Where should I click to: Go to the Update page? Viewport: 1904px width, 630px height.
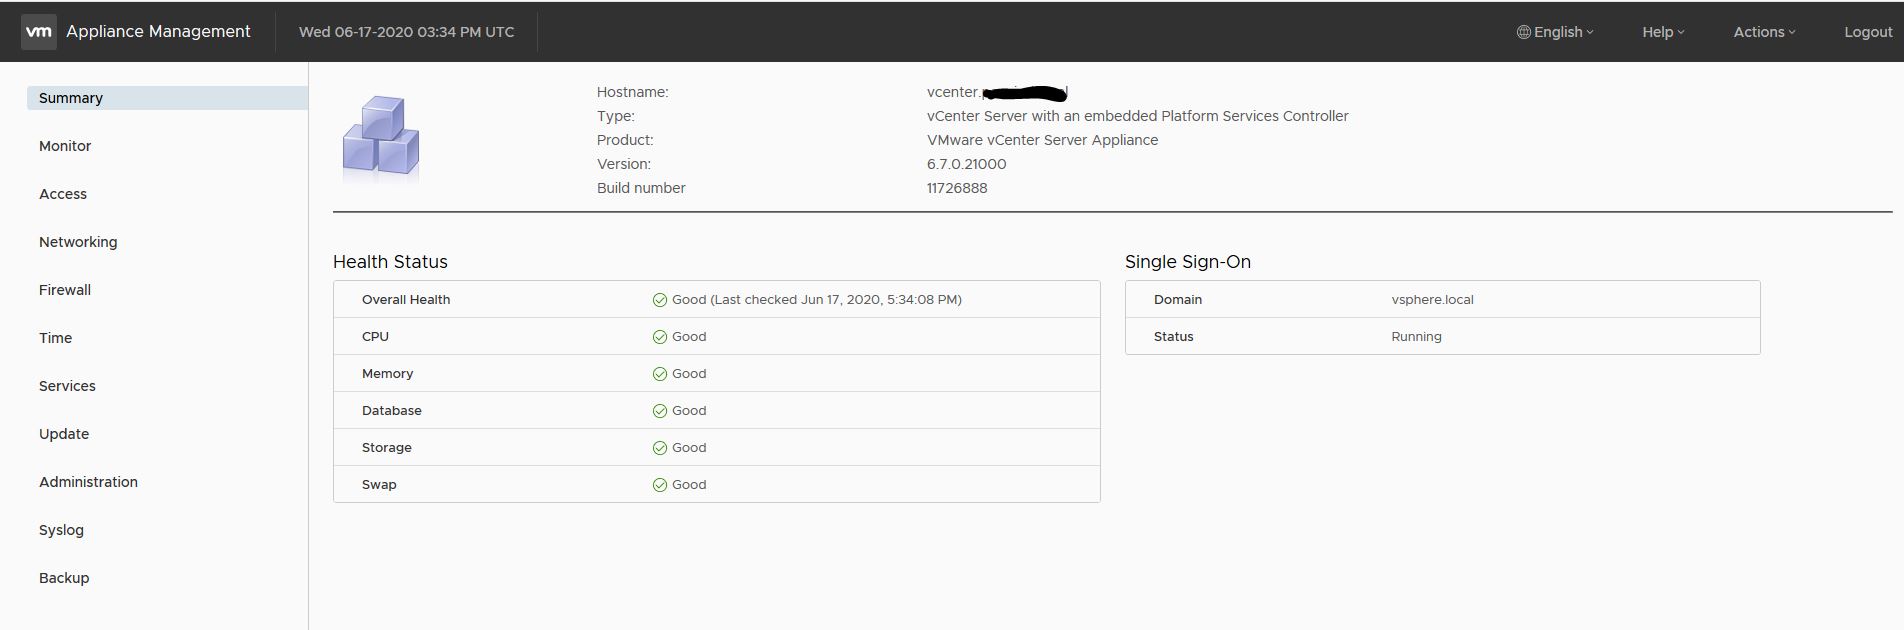pyautogui.click(x=64, y=434)
